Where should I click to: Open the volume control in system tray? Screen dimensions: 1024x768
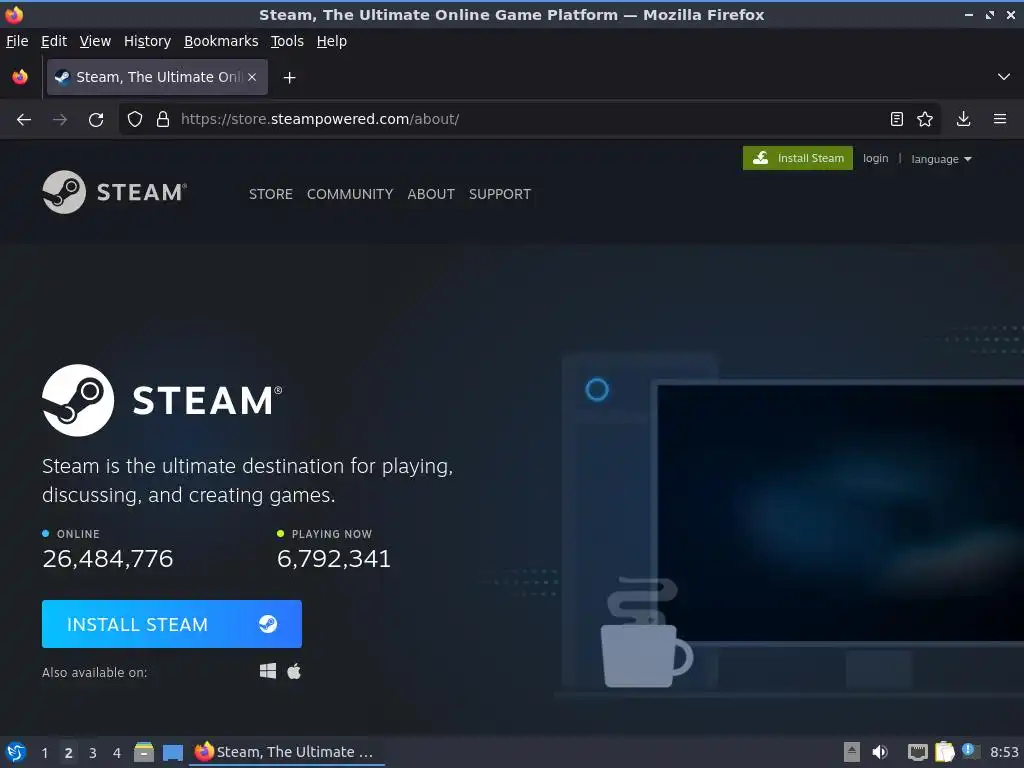point(880,752)
